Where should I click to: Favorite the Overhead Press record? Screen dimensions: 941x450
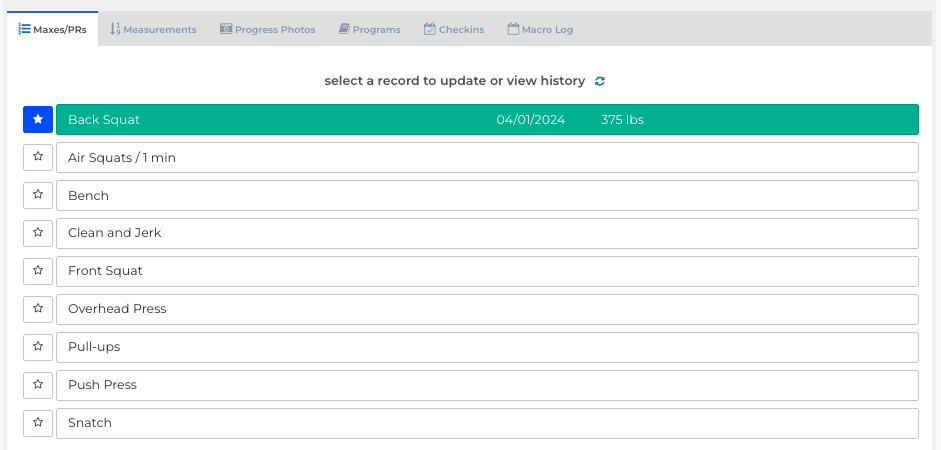point(38,309)
